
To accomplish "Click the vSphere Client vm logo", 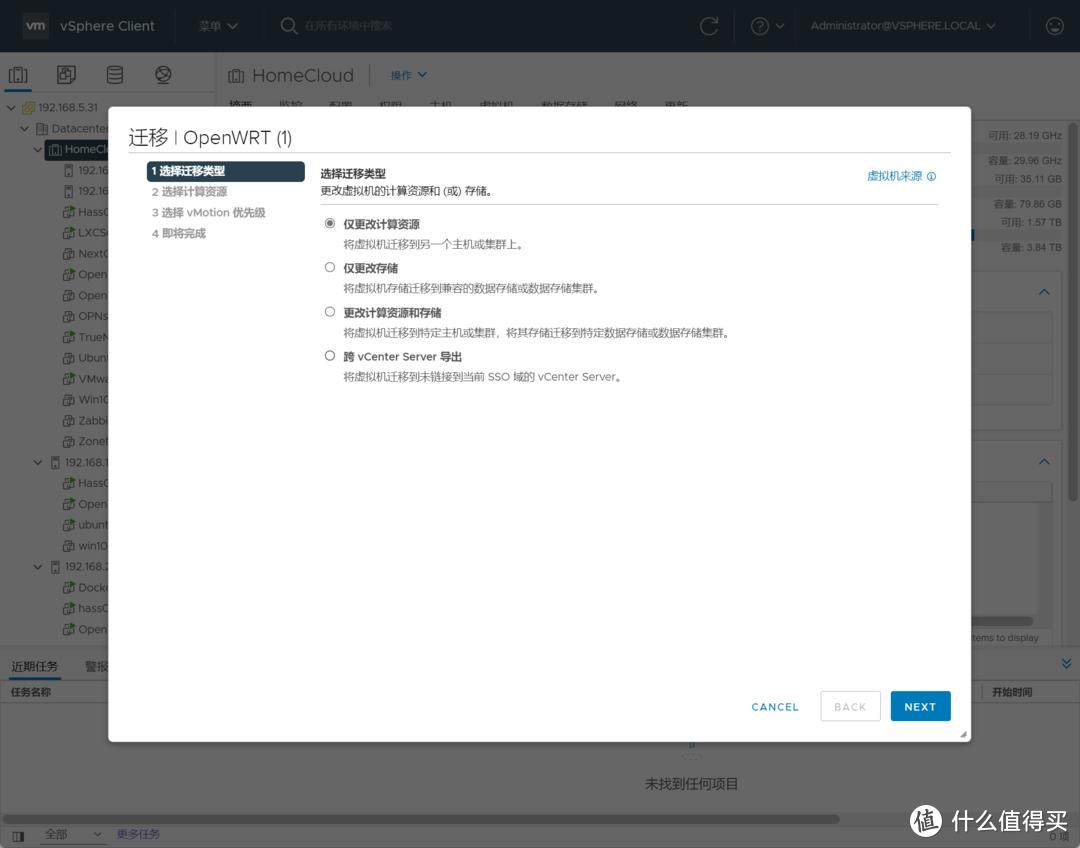I will click(35, 27).
